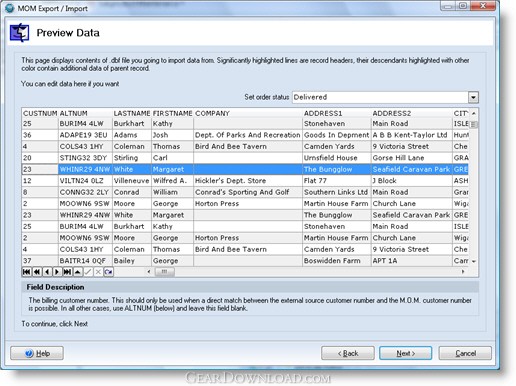
Task: Select the 'APT 1A' cell
Action: (x=412, y=261)
